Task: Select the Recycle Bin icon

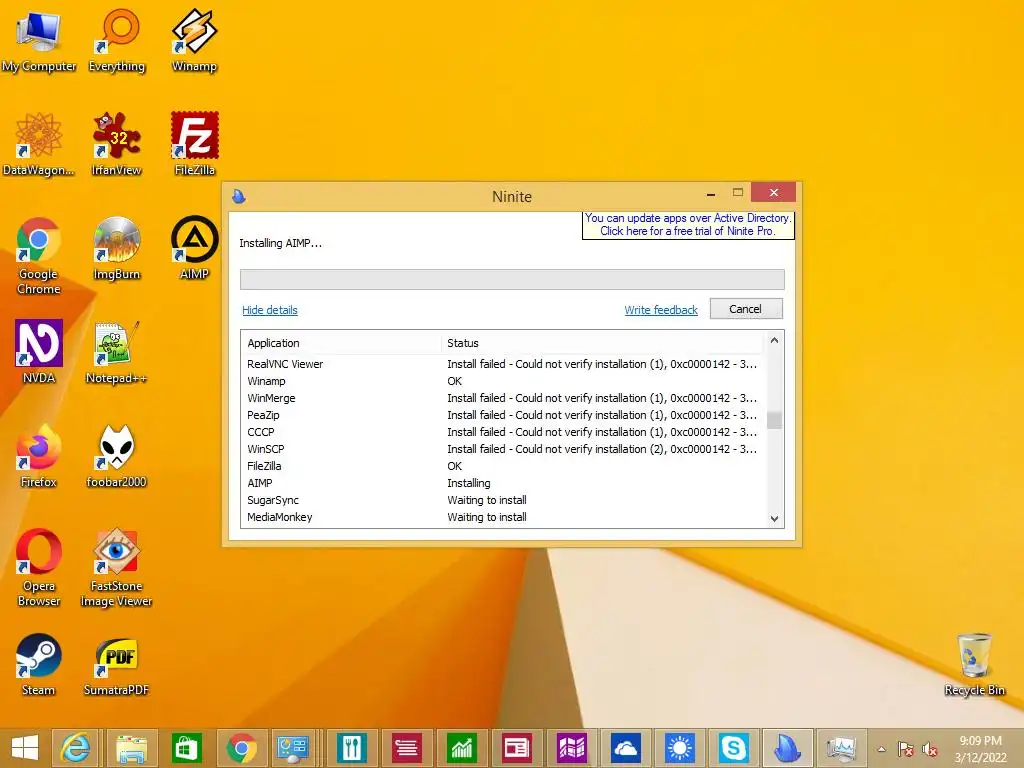Action: (975, 665)
